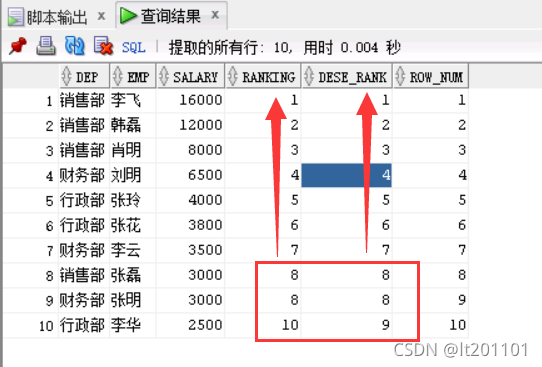Select employee cell 张花
Viewport: 542px width, 367px height.
[x=133, y=225]
